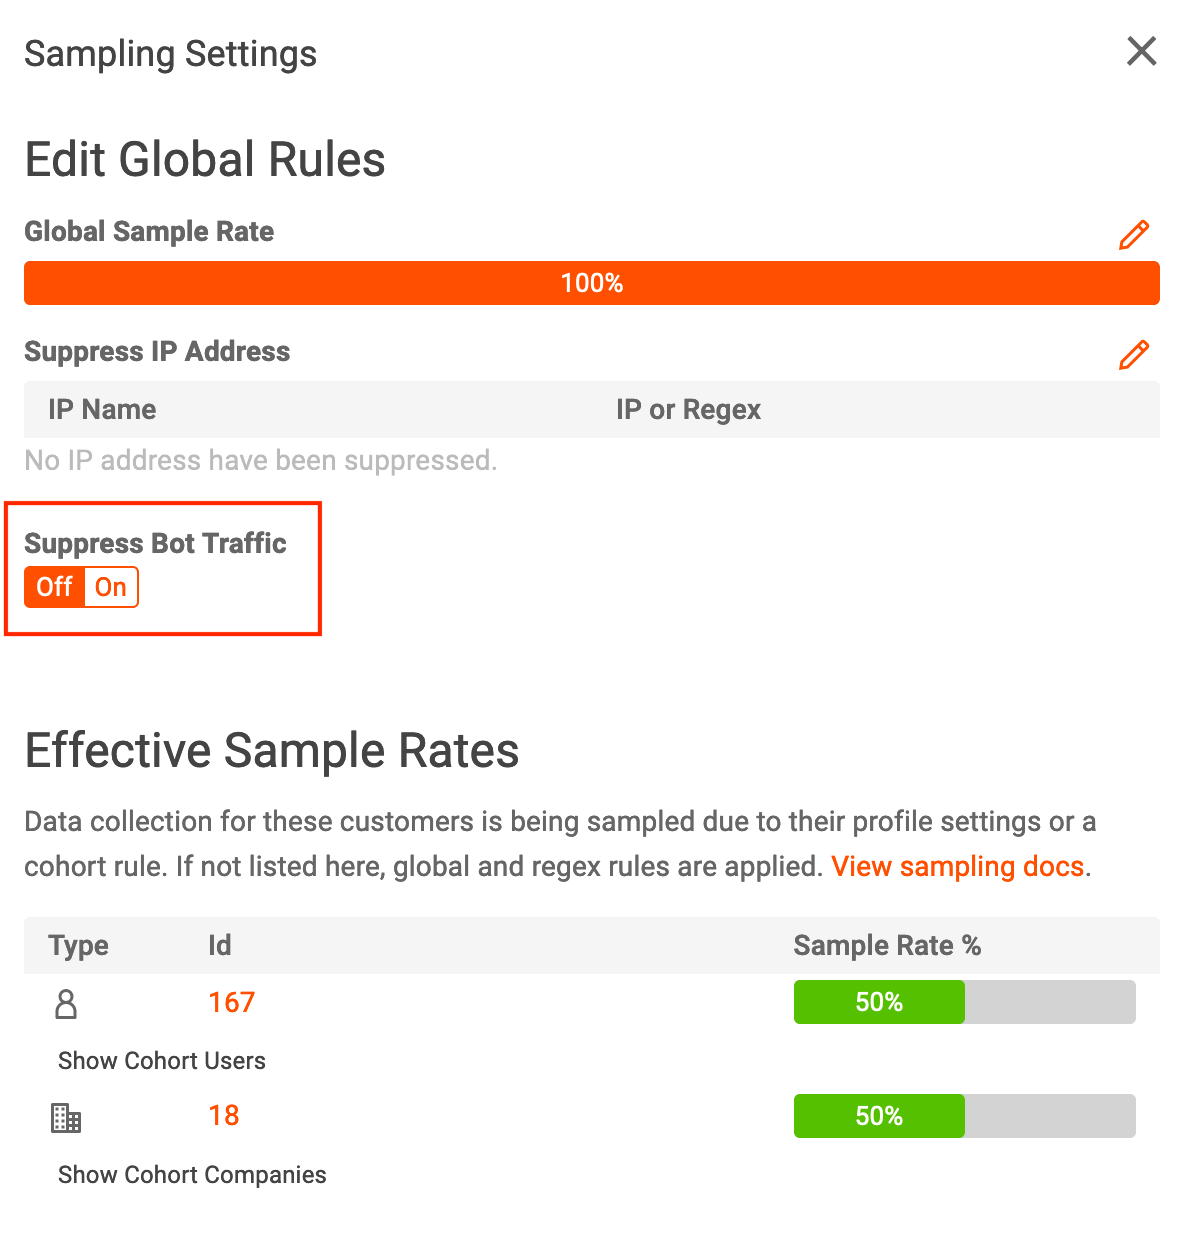This screenshot has height=1252, width=1187.
Task: Keep Suppress Bot Traffic Off
Action: pos(55,587)
